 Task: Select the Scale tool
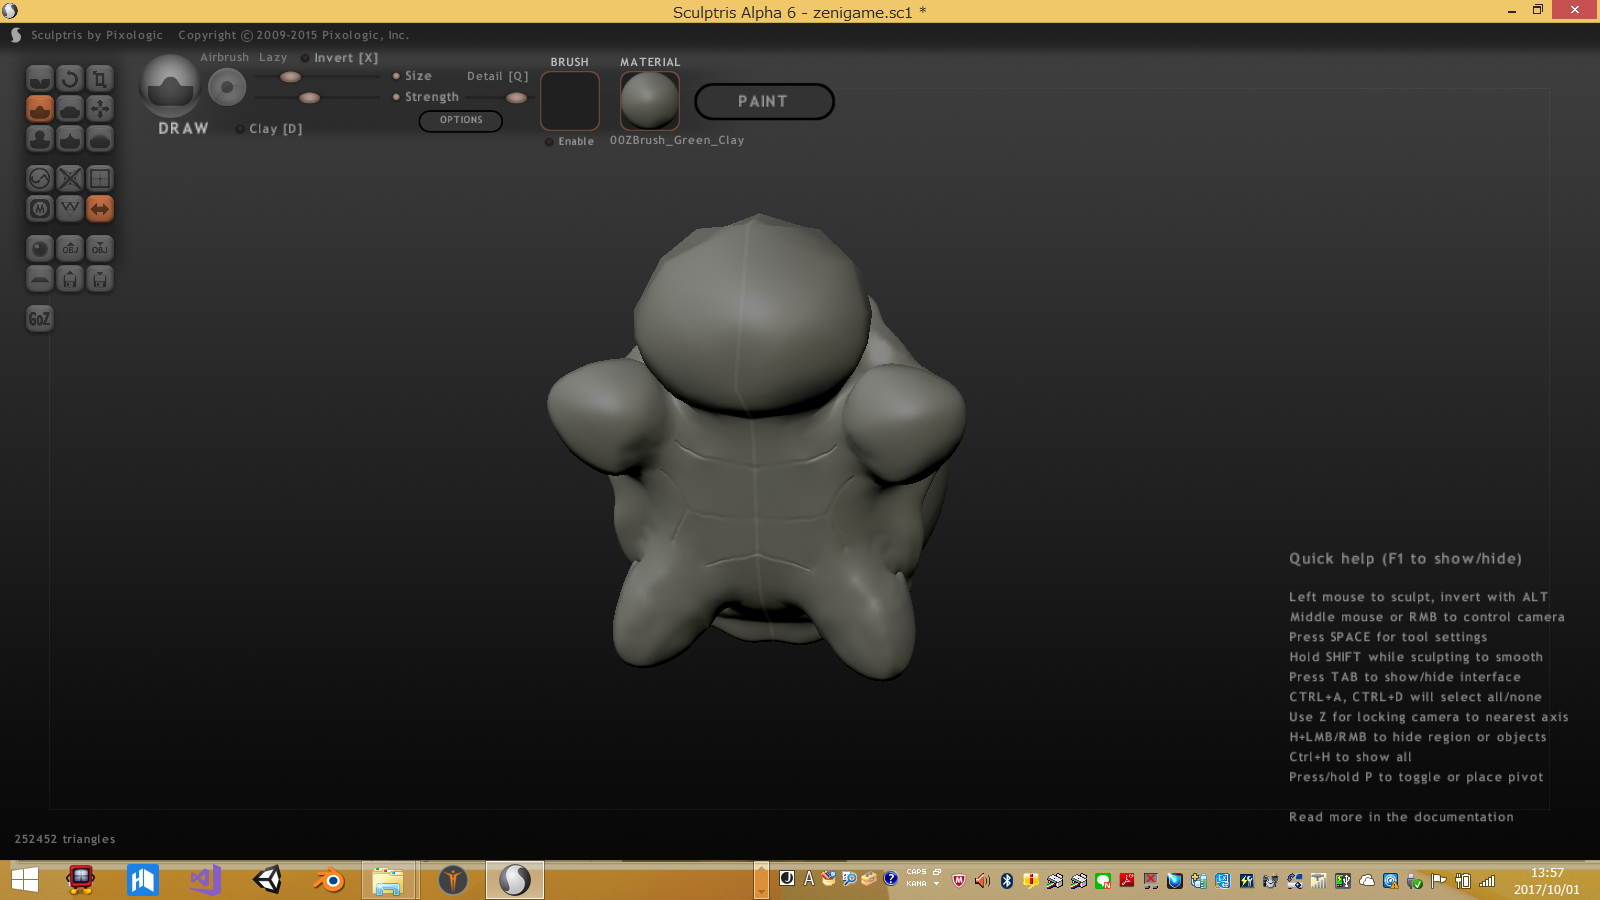100,79
